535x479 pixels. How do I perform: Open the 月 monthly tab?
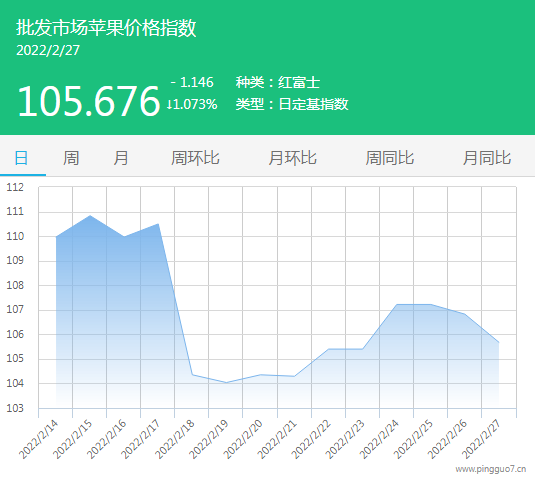[x=121, y=158]
